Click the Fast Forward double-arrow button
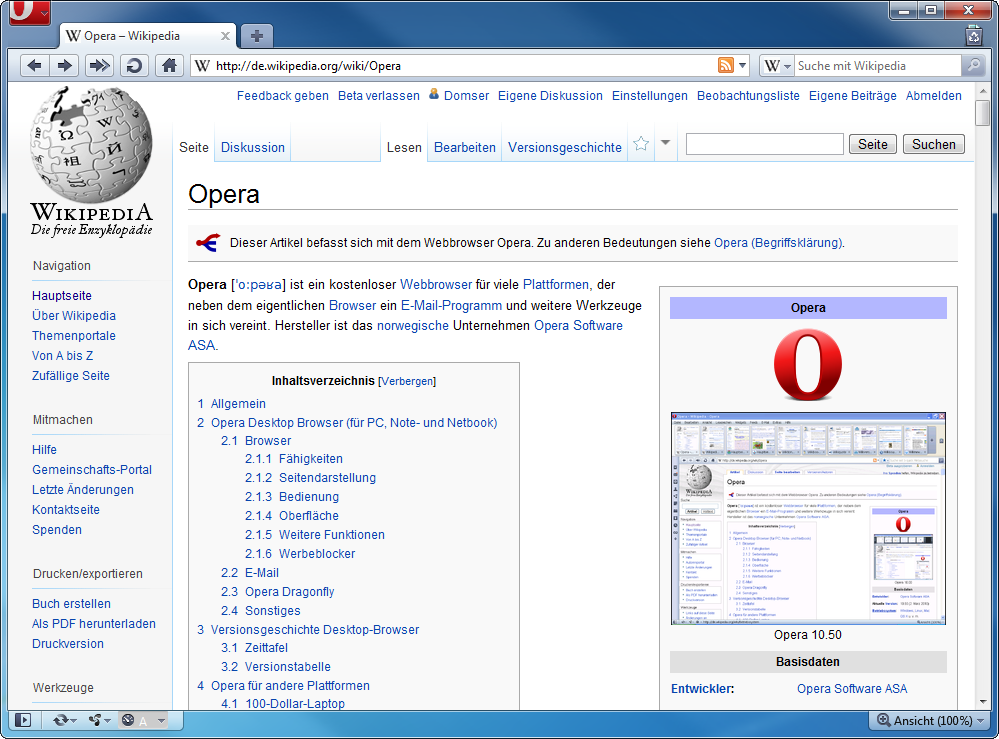 click(99, 65)
